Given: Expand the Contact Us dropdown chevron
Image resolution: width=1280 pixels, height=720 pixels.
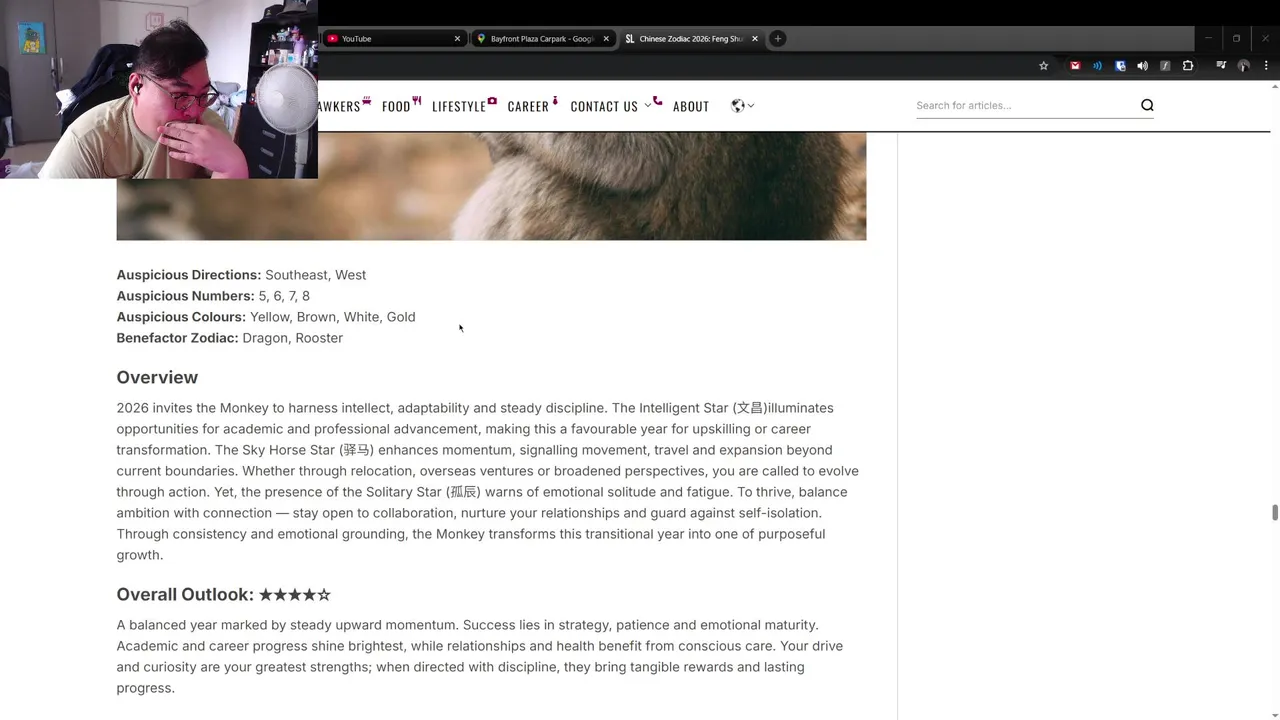Looking at the screenshot, I should 648,105.
